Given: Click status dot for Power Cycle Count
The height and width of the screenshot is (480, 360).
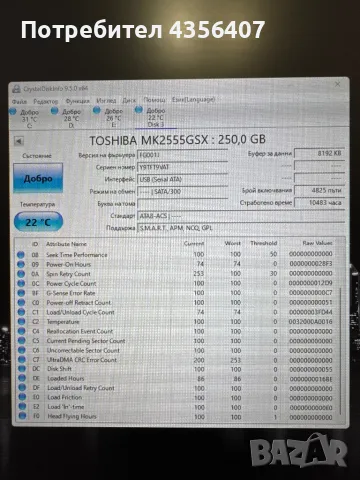Looking at the screenshot, I should click(x=21, y=283).
